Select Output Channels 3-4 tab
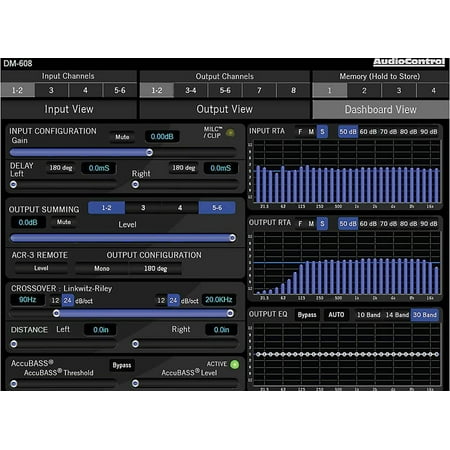 click(x=191, y=90)
